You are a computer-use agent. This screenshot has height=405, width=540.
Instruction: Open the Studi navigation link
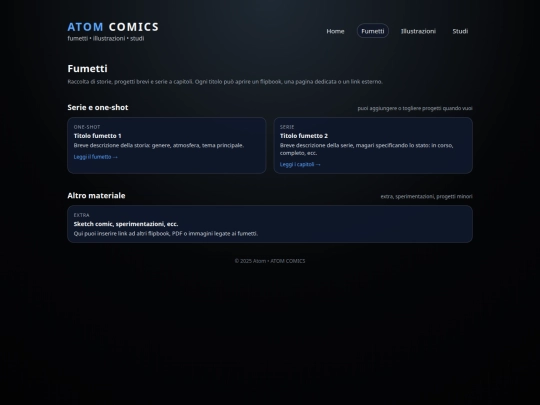coord(460,31)
